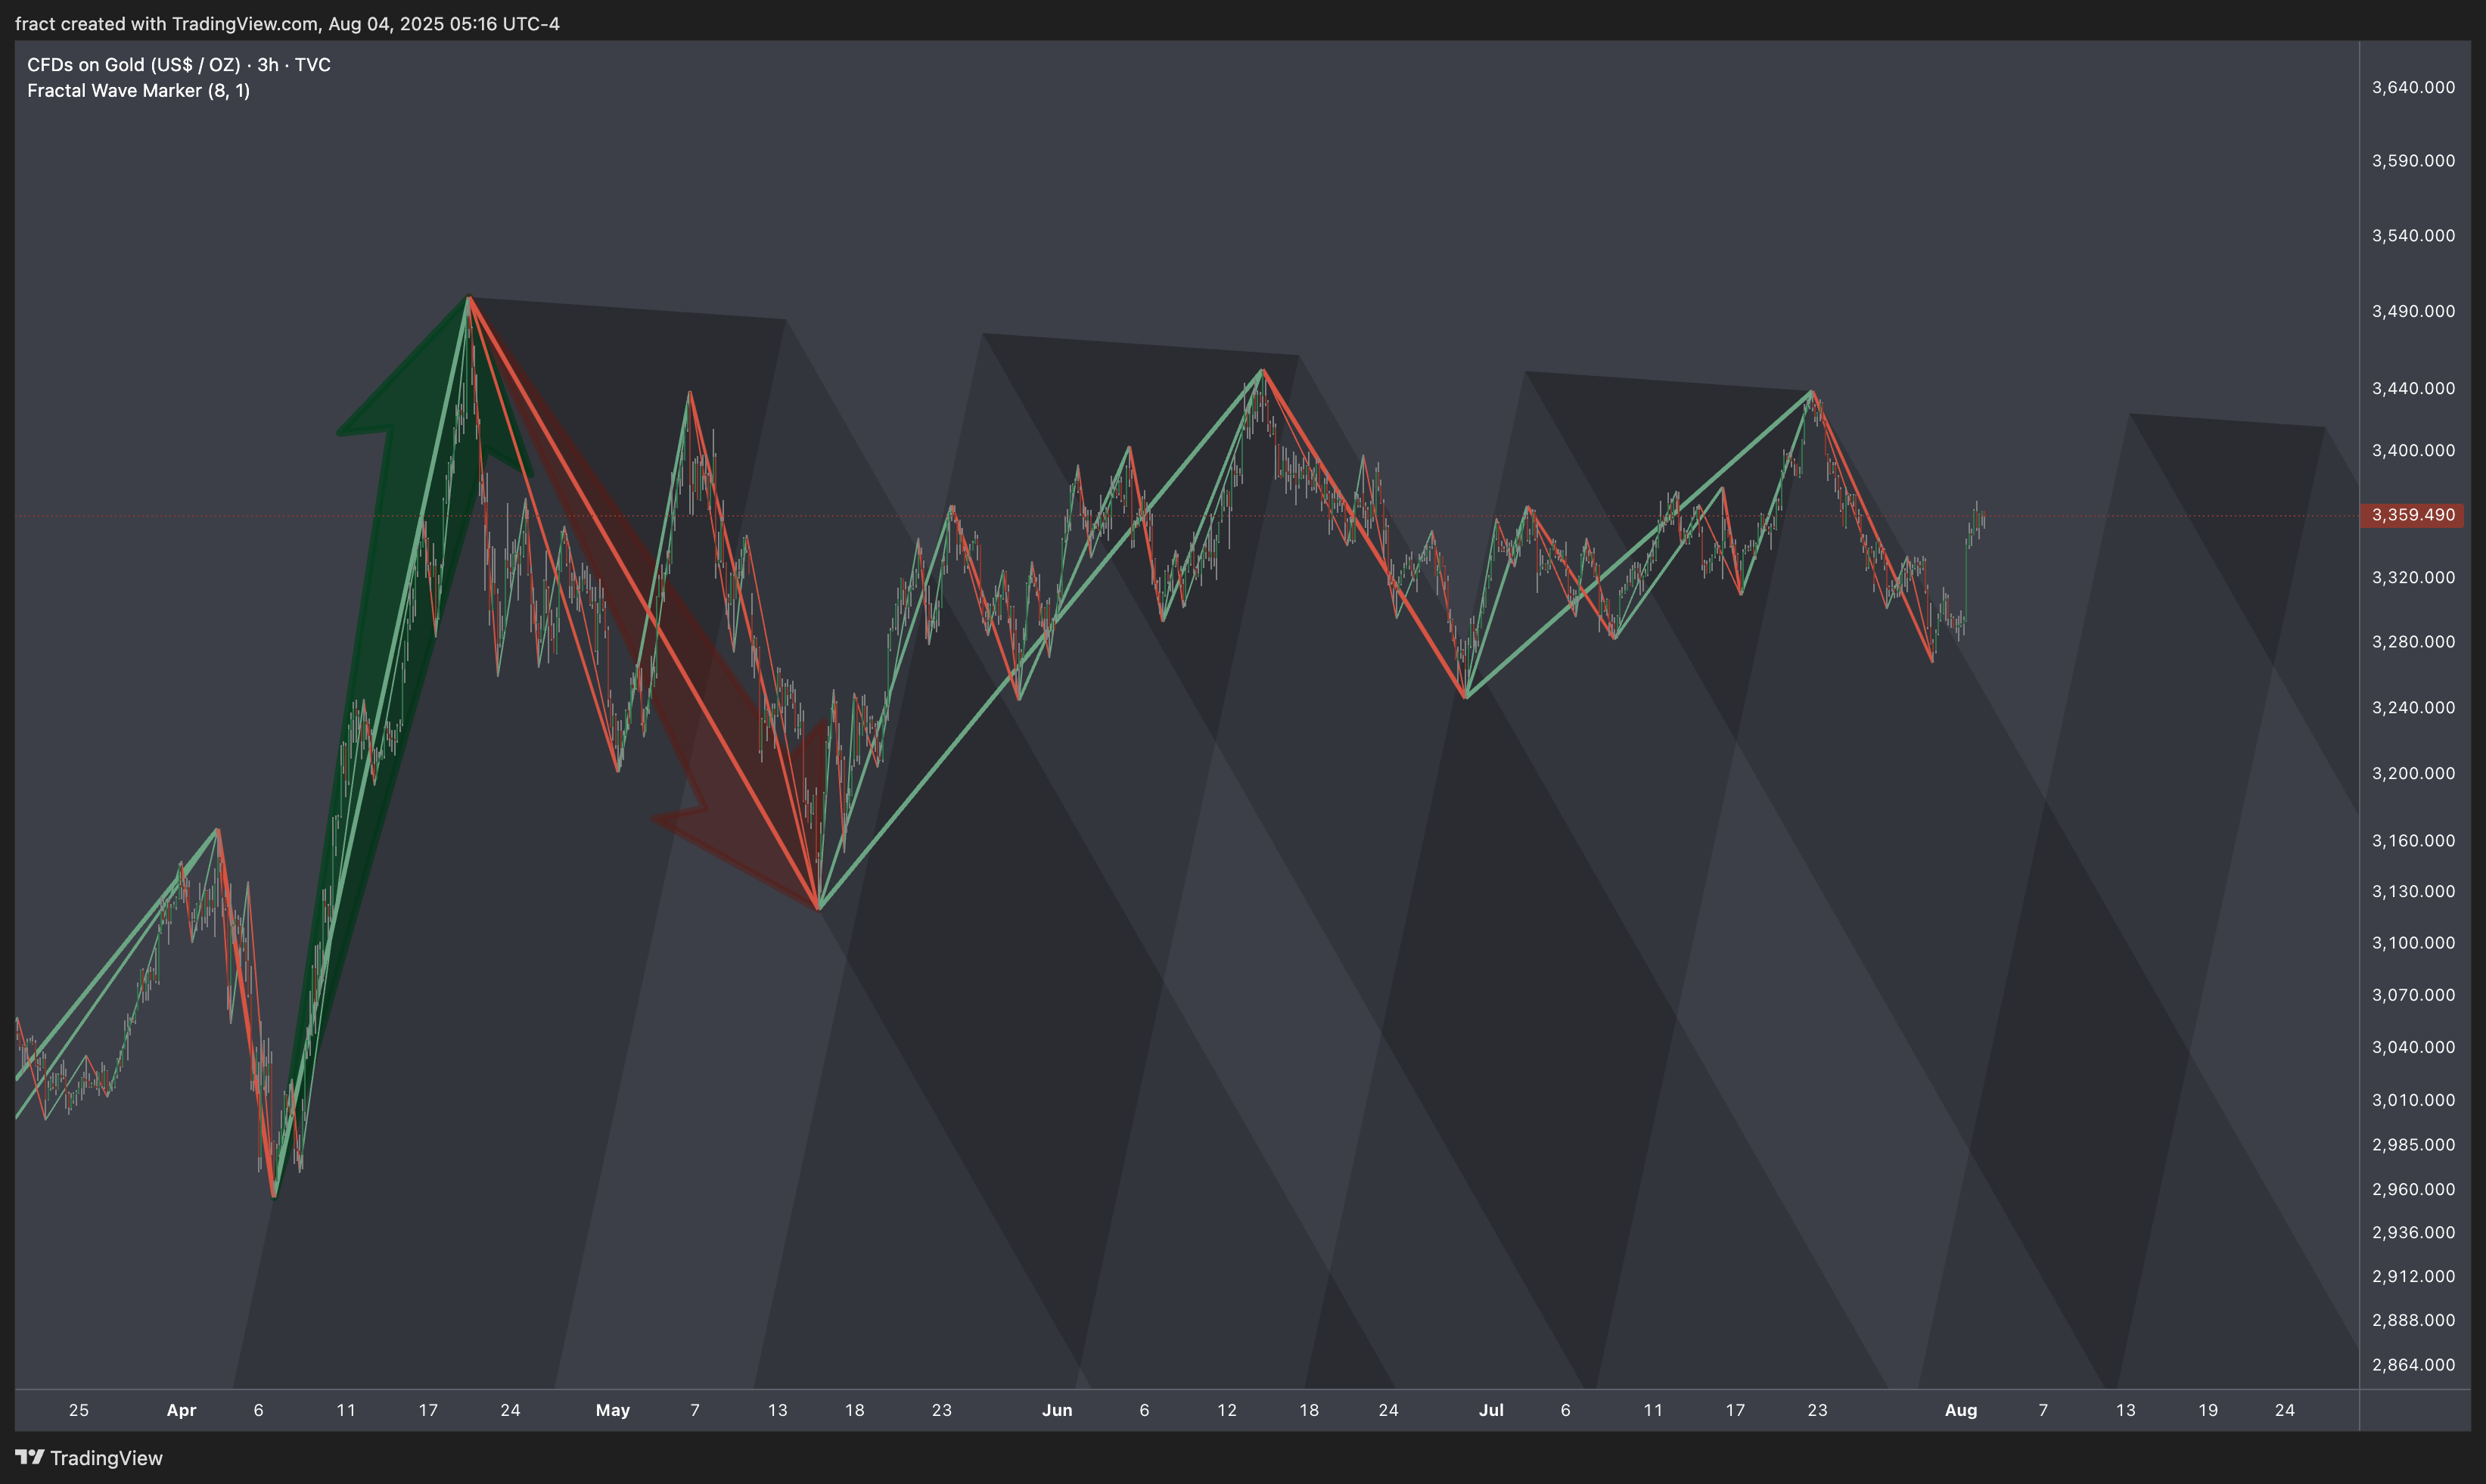Click the current price label 3,359.490
The image size is (2486, 1484).
[x=2412, y=515]
